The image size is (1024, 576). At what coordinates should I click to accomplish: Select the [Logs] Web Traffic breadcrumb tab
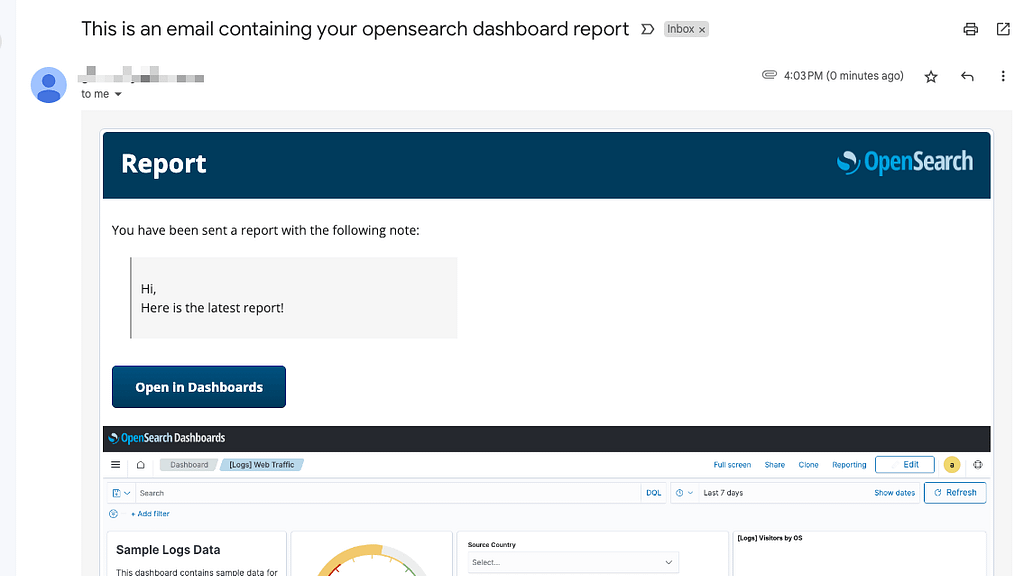261,464
